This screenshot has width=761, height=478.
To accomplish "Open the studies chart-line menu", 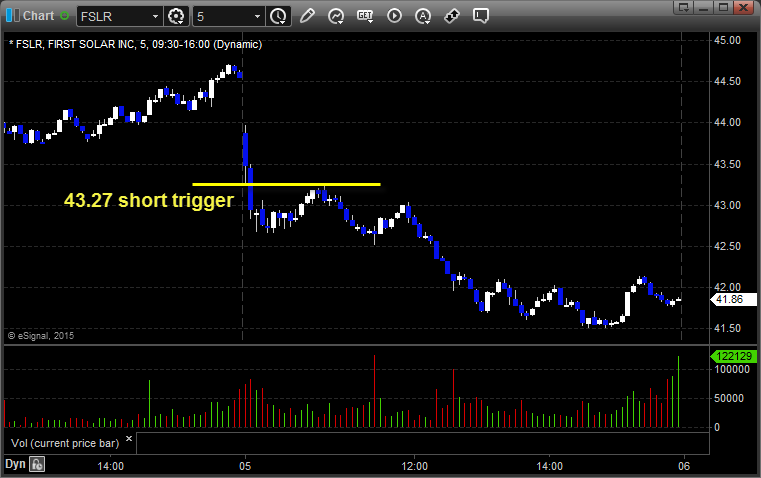I will pos(335,16).
